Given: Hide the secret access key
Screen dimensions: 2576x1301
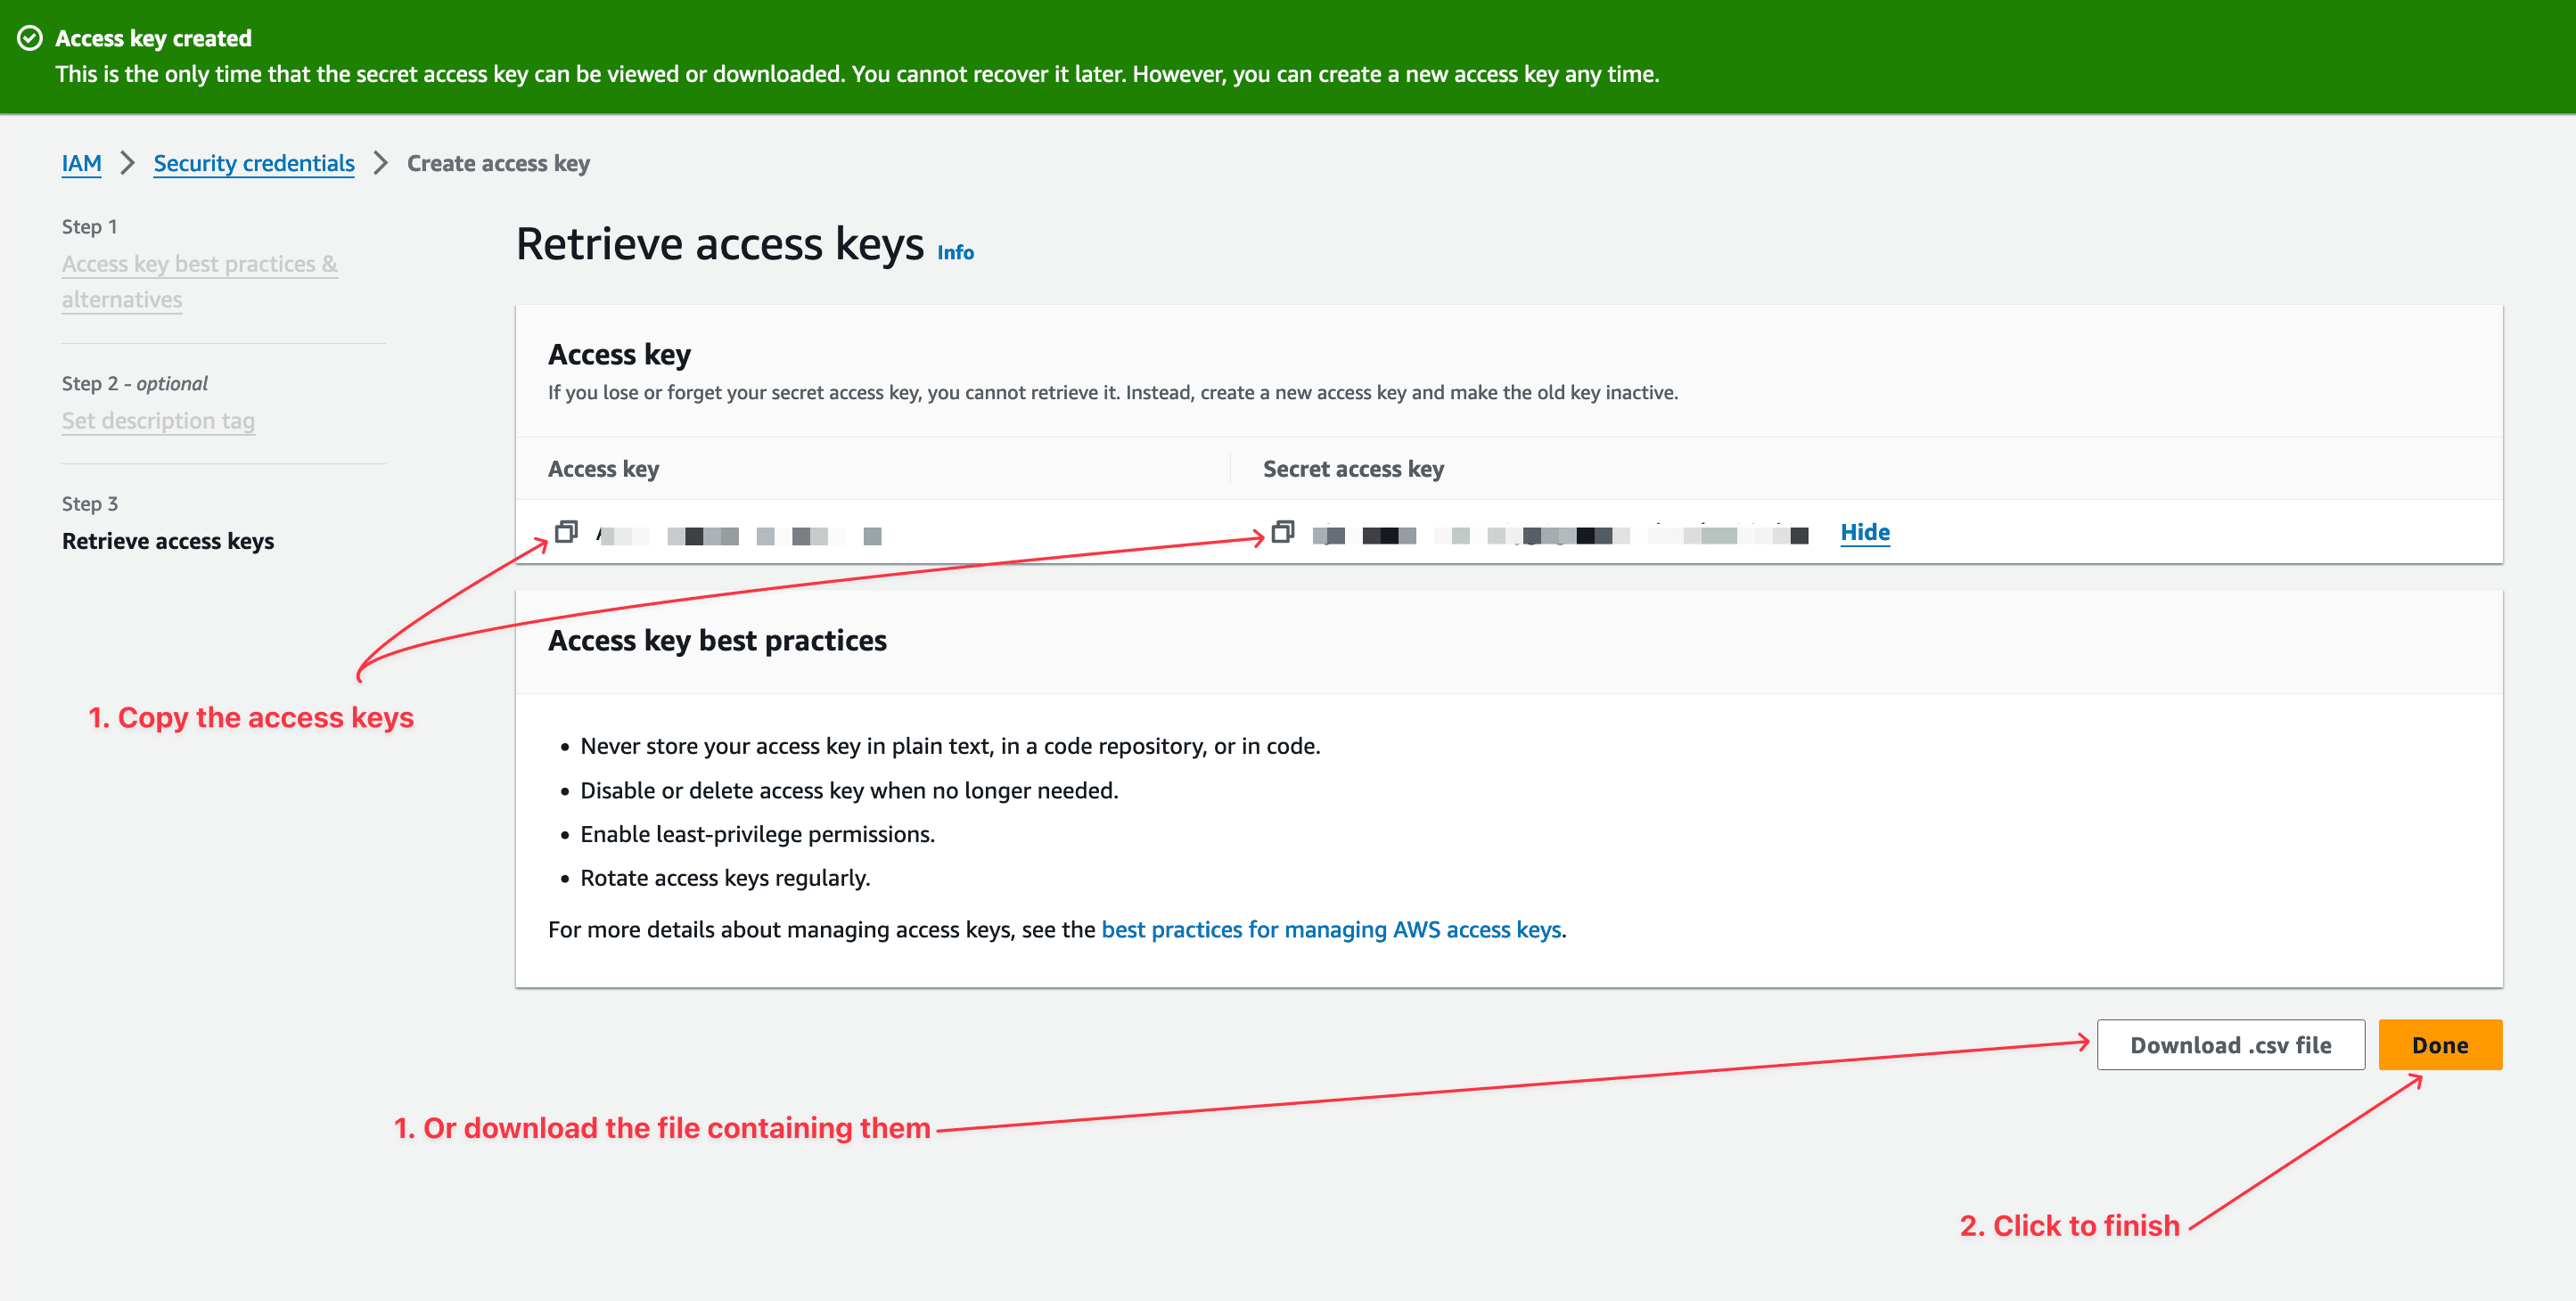Looking at the screenshot, I should pyautogui.click(x=1864, y=532).
